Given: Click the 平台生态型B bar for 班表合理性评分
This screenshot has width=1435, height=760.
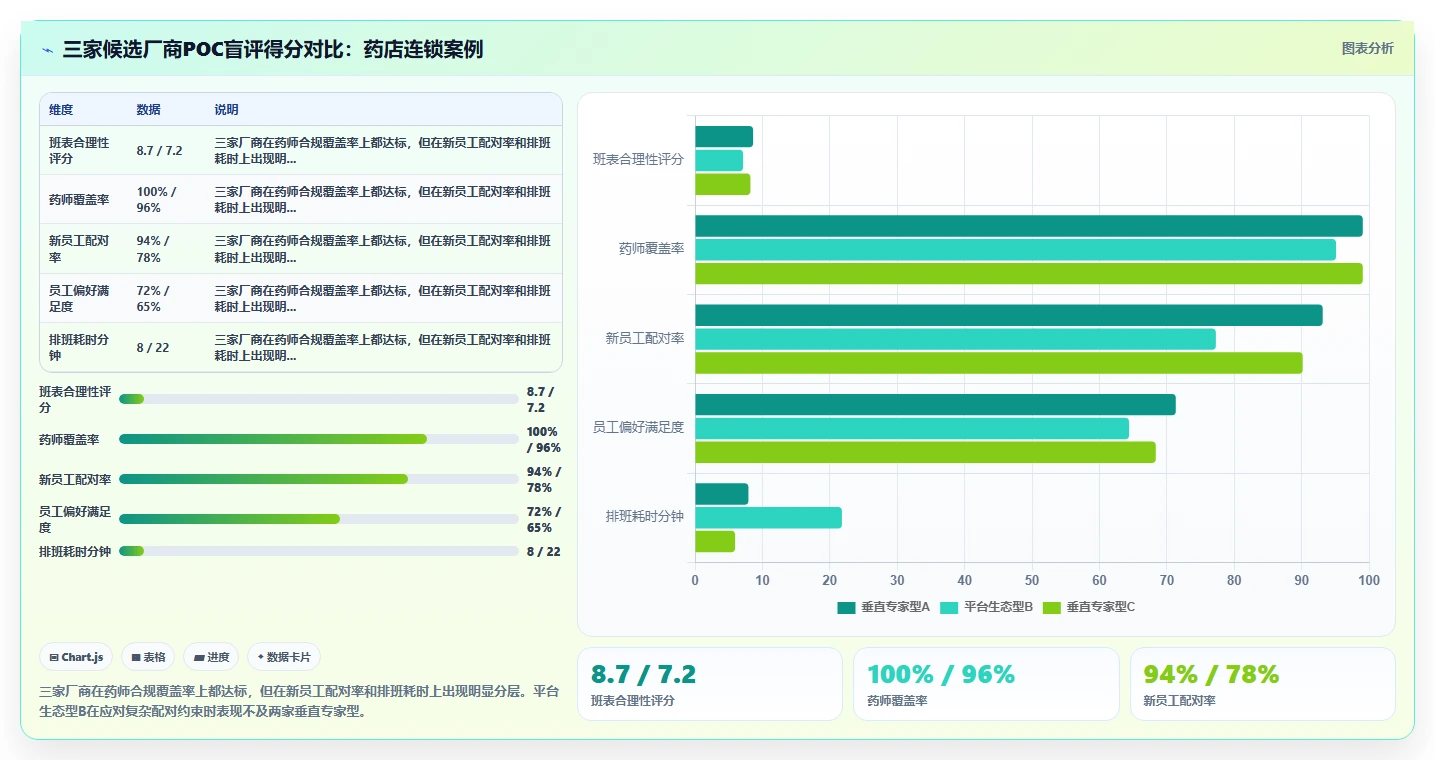Looking at the screenshot, I should click(719, 160).
